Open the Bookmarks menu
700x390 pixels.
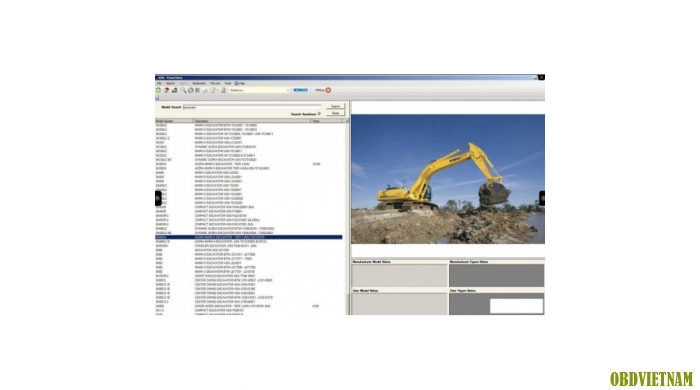click(x=199, y=83)
